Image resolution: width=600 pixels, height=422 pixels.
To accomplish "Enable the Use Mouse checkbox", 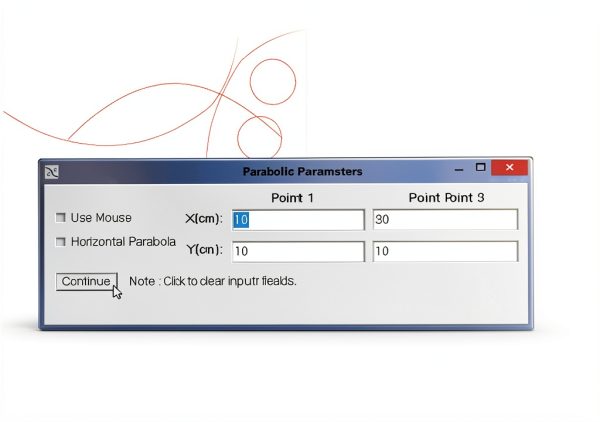I will coord(60,218).
